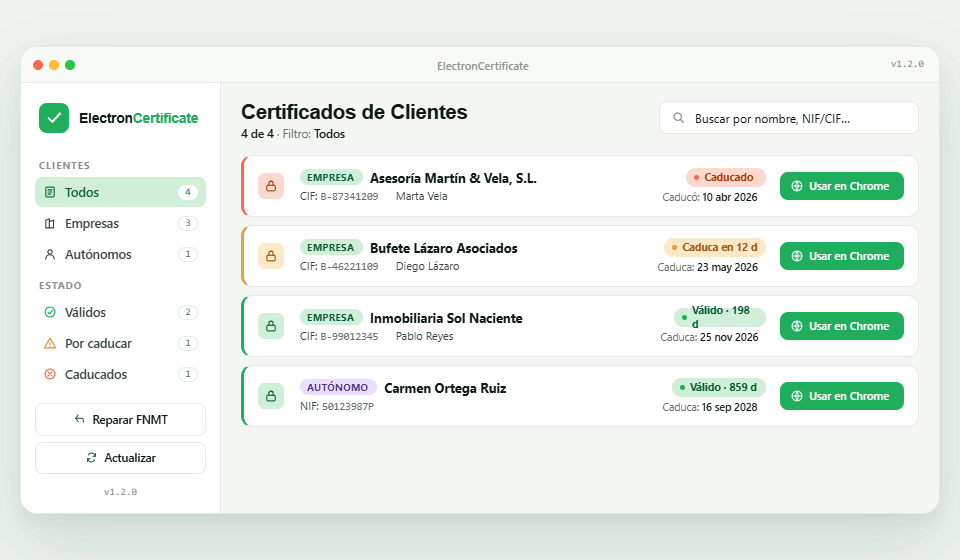Click the Válido · 859 d badge

tap(719, 387)
